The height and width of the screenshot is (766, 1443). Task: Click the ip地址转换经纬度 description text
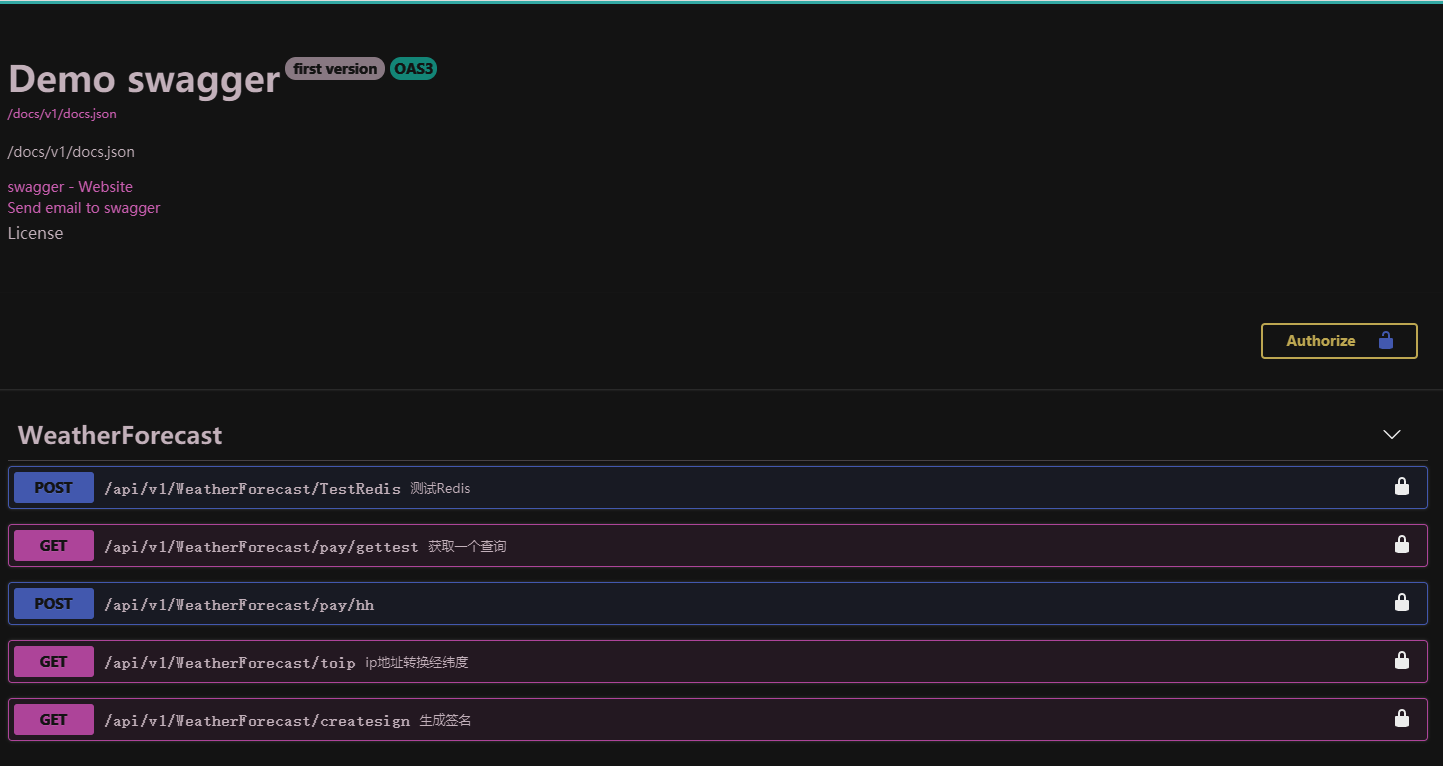[416, 663]
